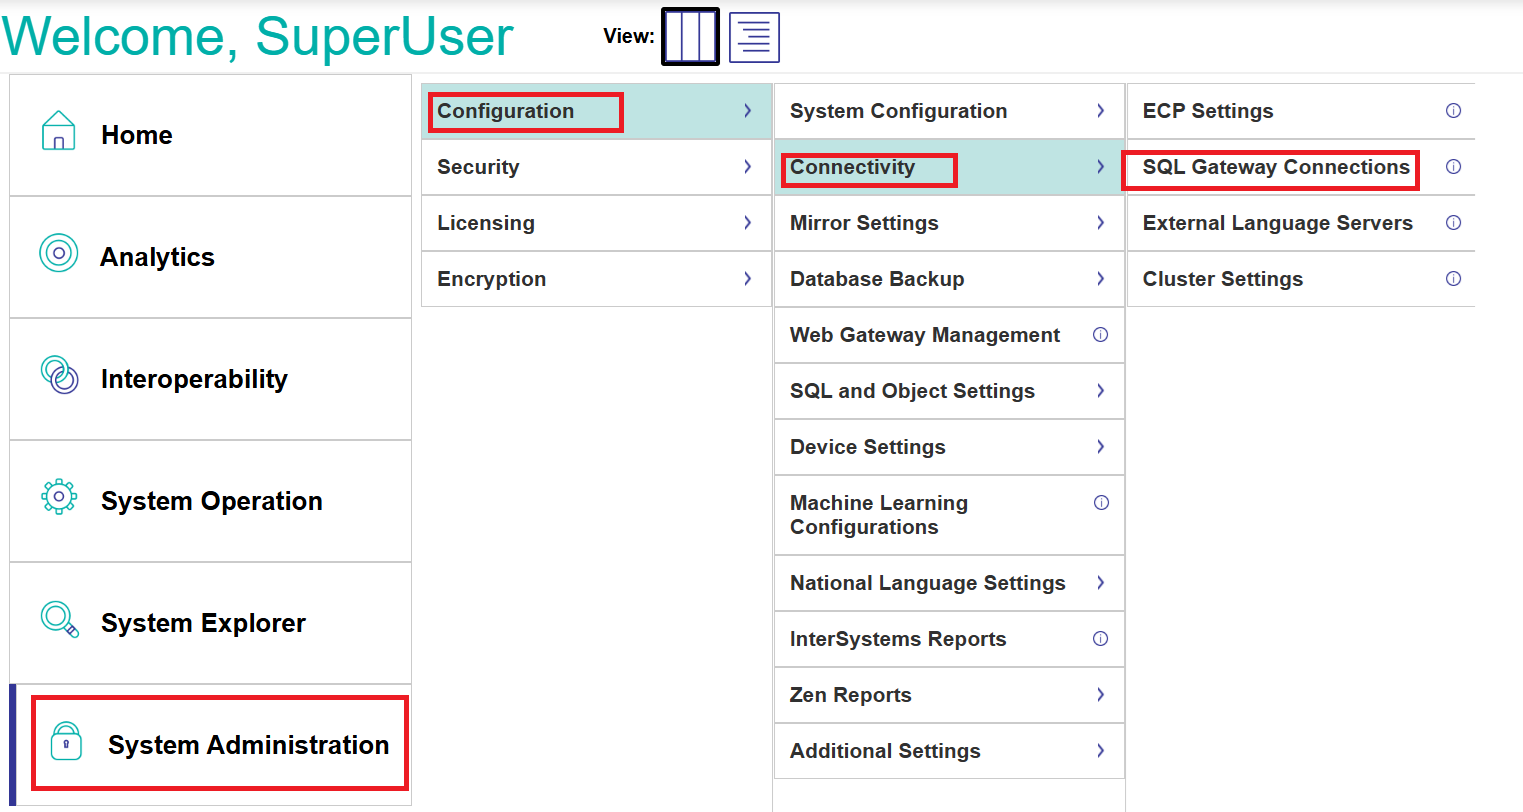Click the System Administration padlock icon
1523x812 pixels.
[x=66, y=742]
